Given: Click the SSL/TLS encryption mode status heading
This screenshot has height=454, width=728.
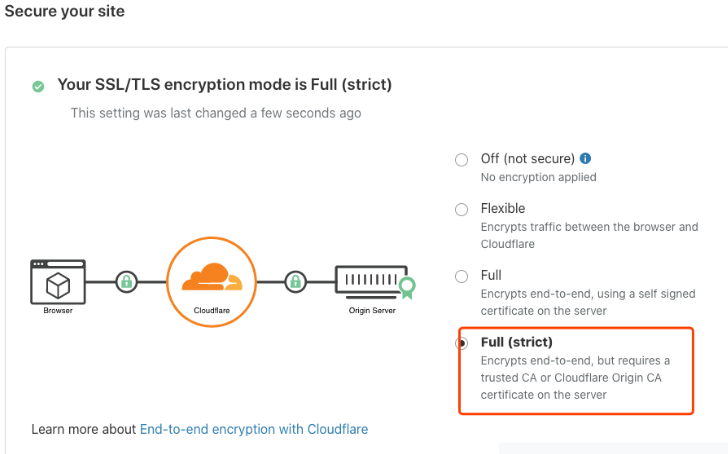Looking at the screenshot, I should pos(224,85).
